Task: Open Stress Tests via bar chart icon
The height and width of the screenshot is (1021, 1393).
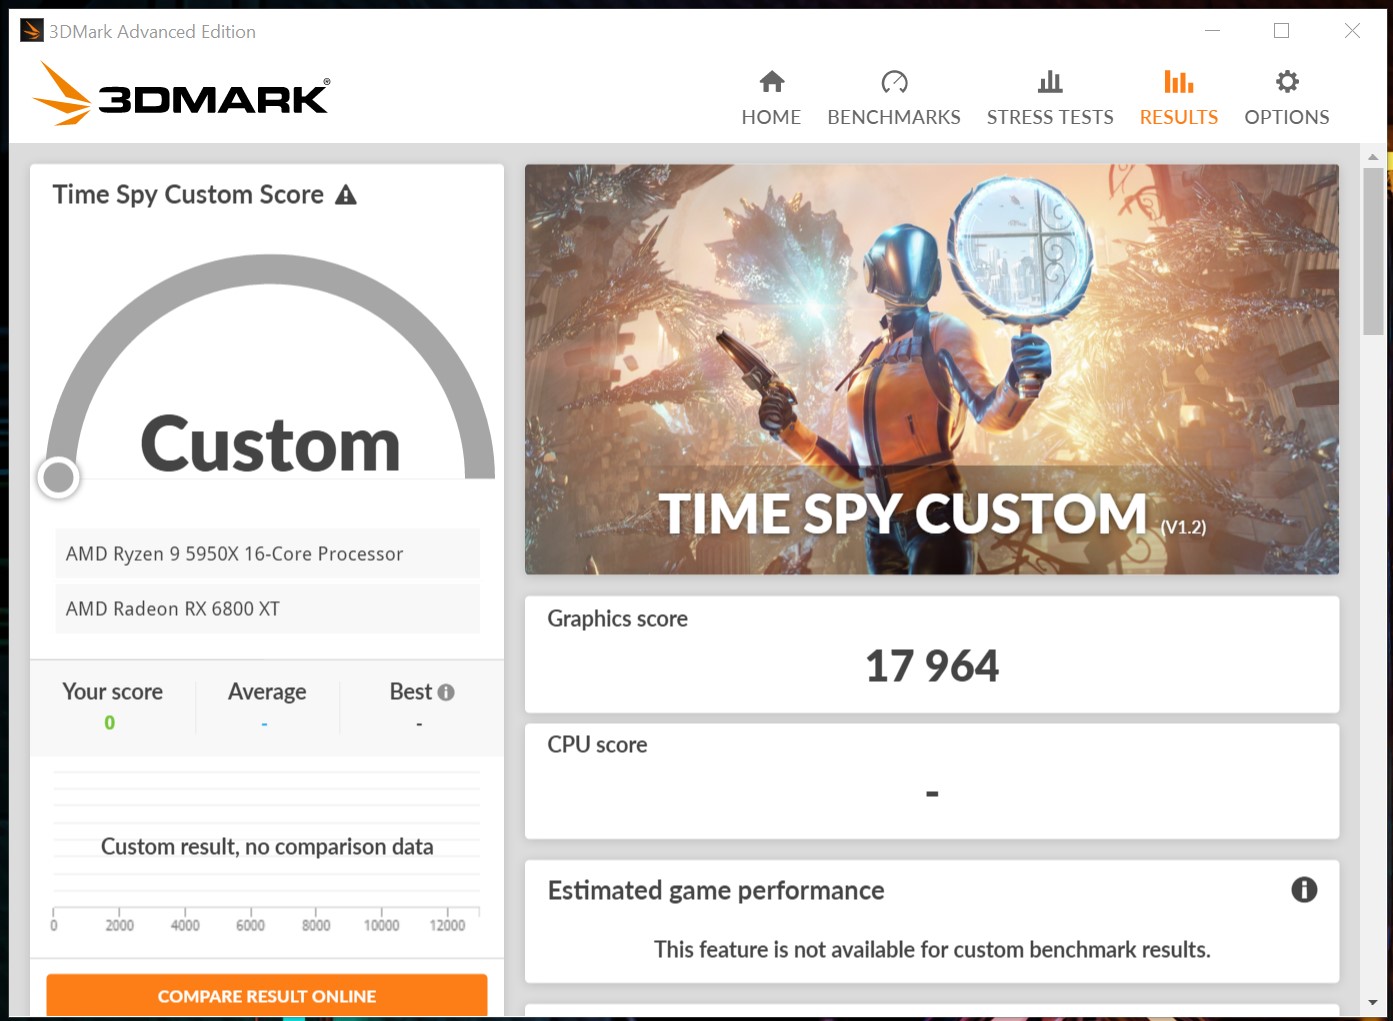Action: coord(1050,81)
